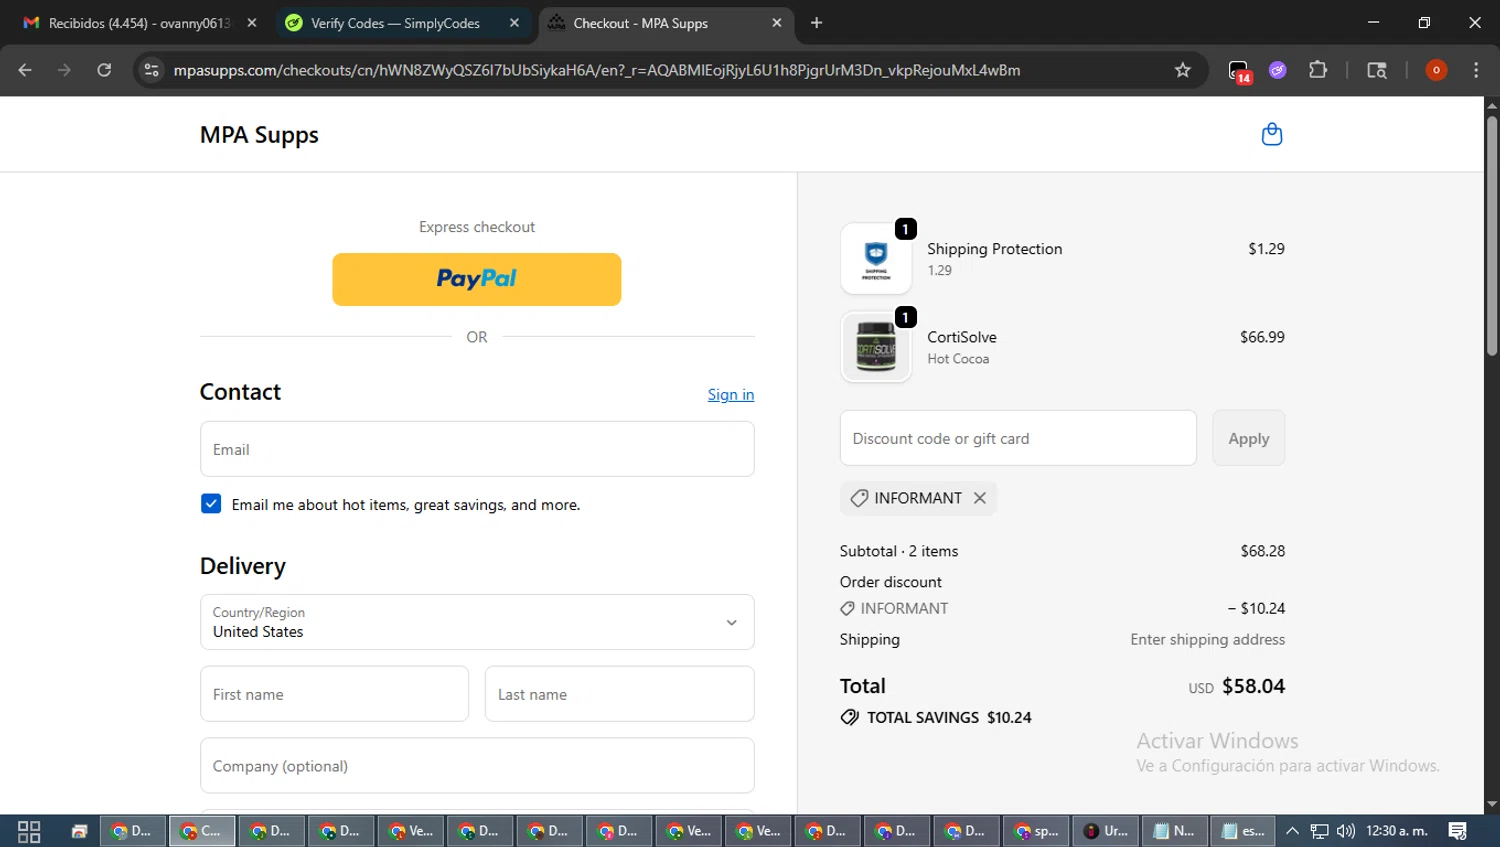Click the Apply discount button
Screen dimensions: 1500x847
(x=1248, y=438)
